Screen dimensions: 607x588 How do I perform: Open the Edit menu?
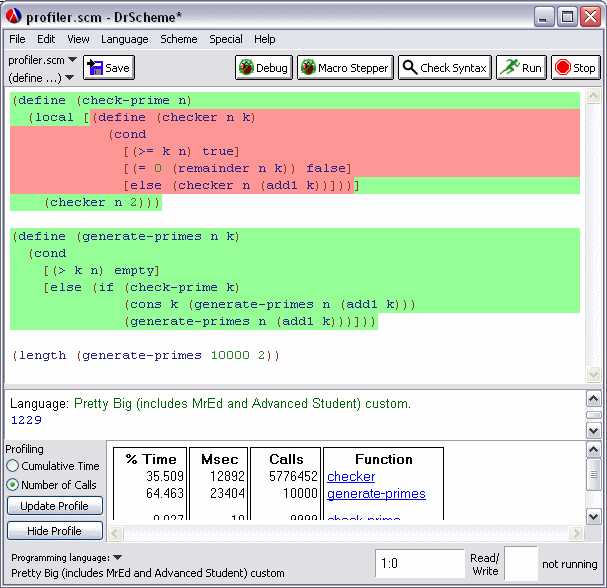pyautogui.click(x=46, y=39)
